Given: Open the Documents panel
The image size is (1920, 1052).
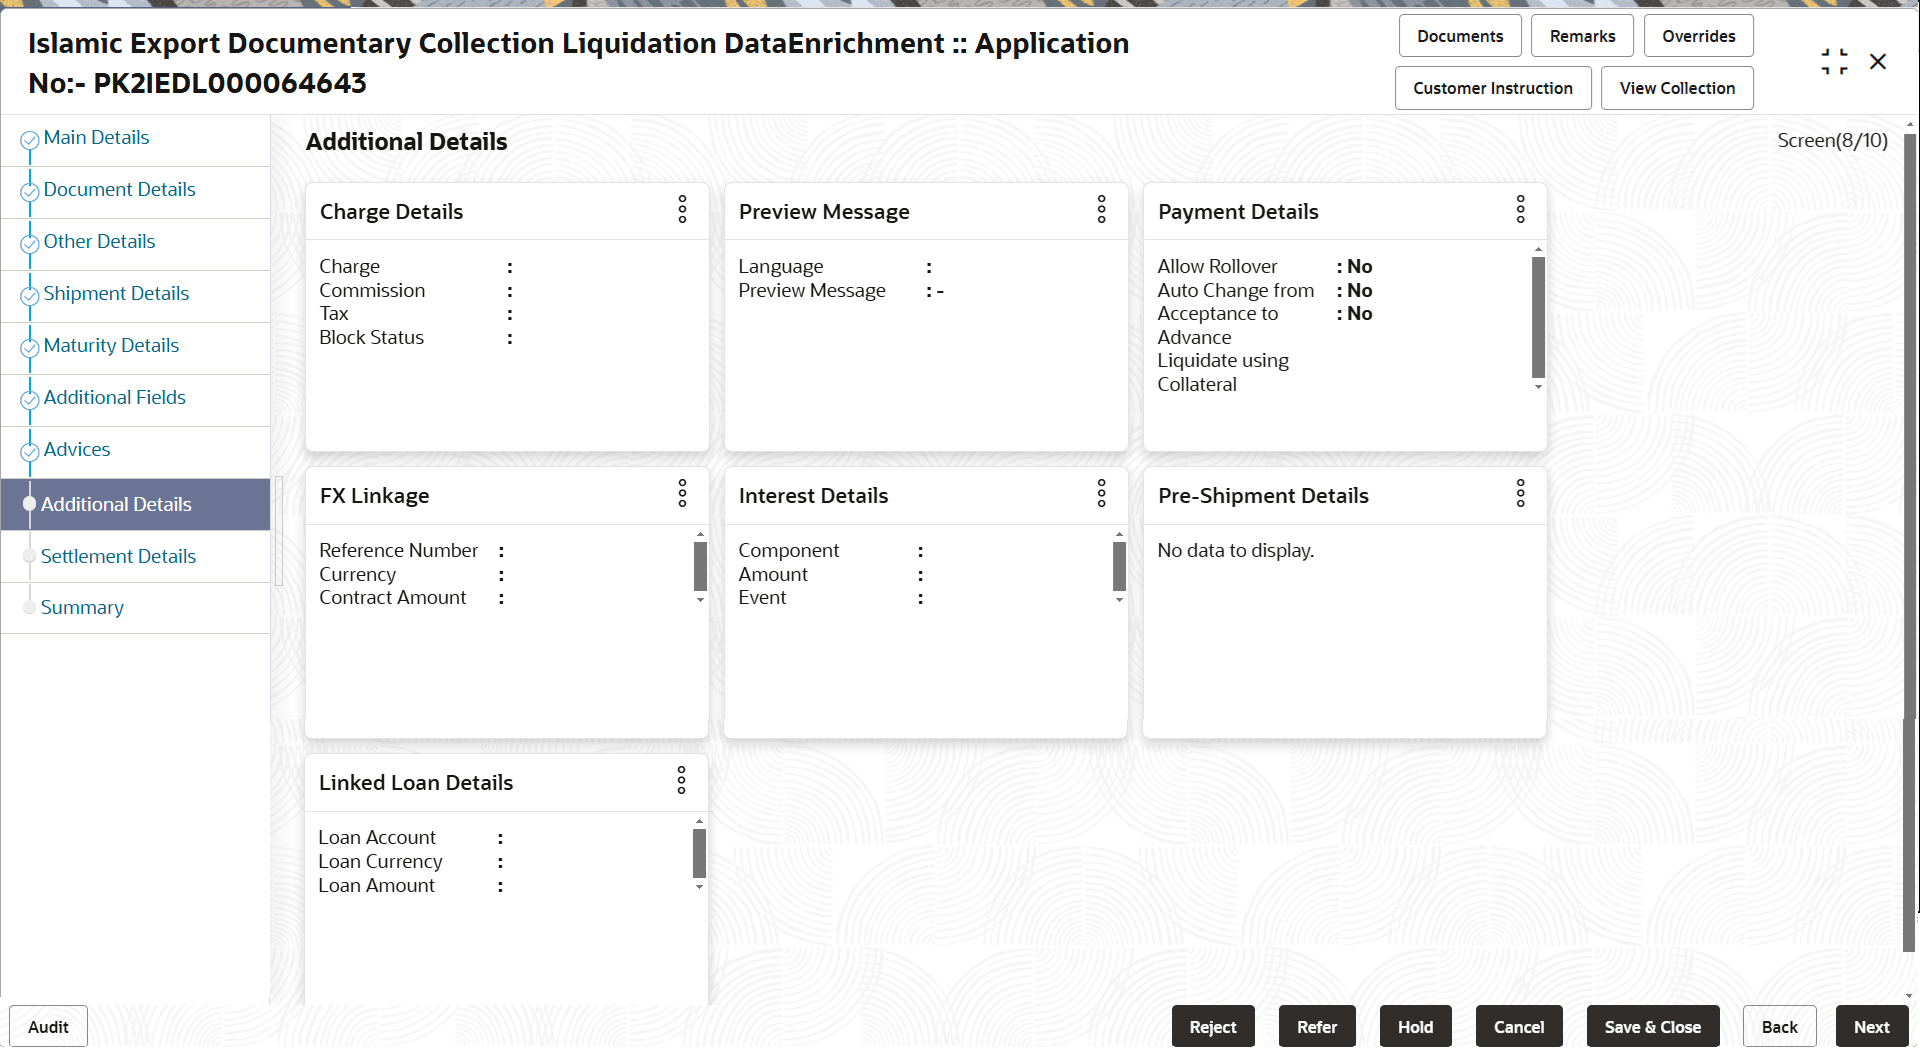Looking at the screenshot, I should [1460, 36].
